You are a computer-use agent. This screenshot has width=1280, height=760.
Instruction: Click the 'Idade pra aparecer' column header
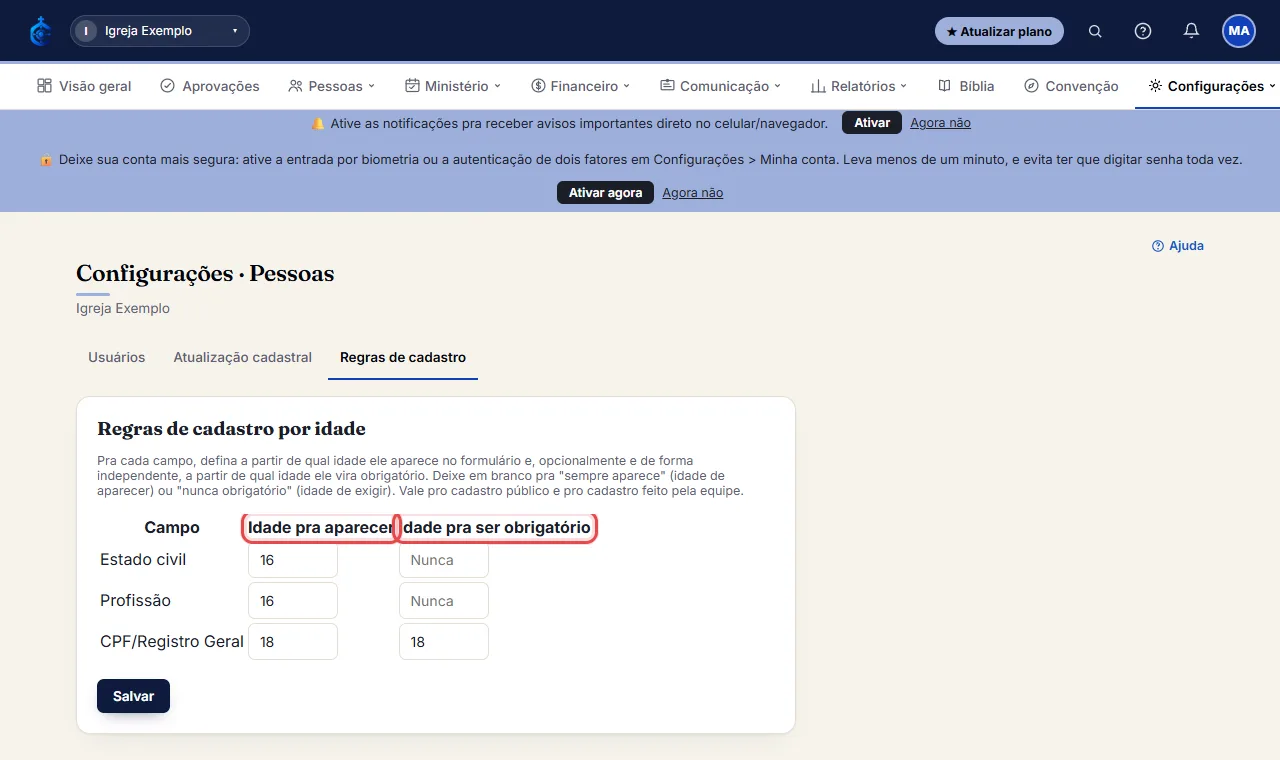click(x=320, y=528)
